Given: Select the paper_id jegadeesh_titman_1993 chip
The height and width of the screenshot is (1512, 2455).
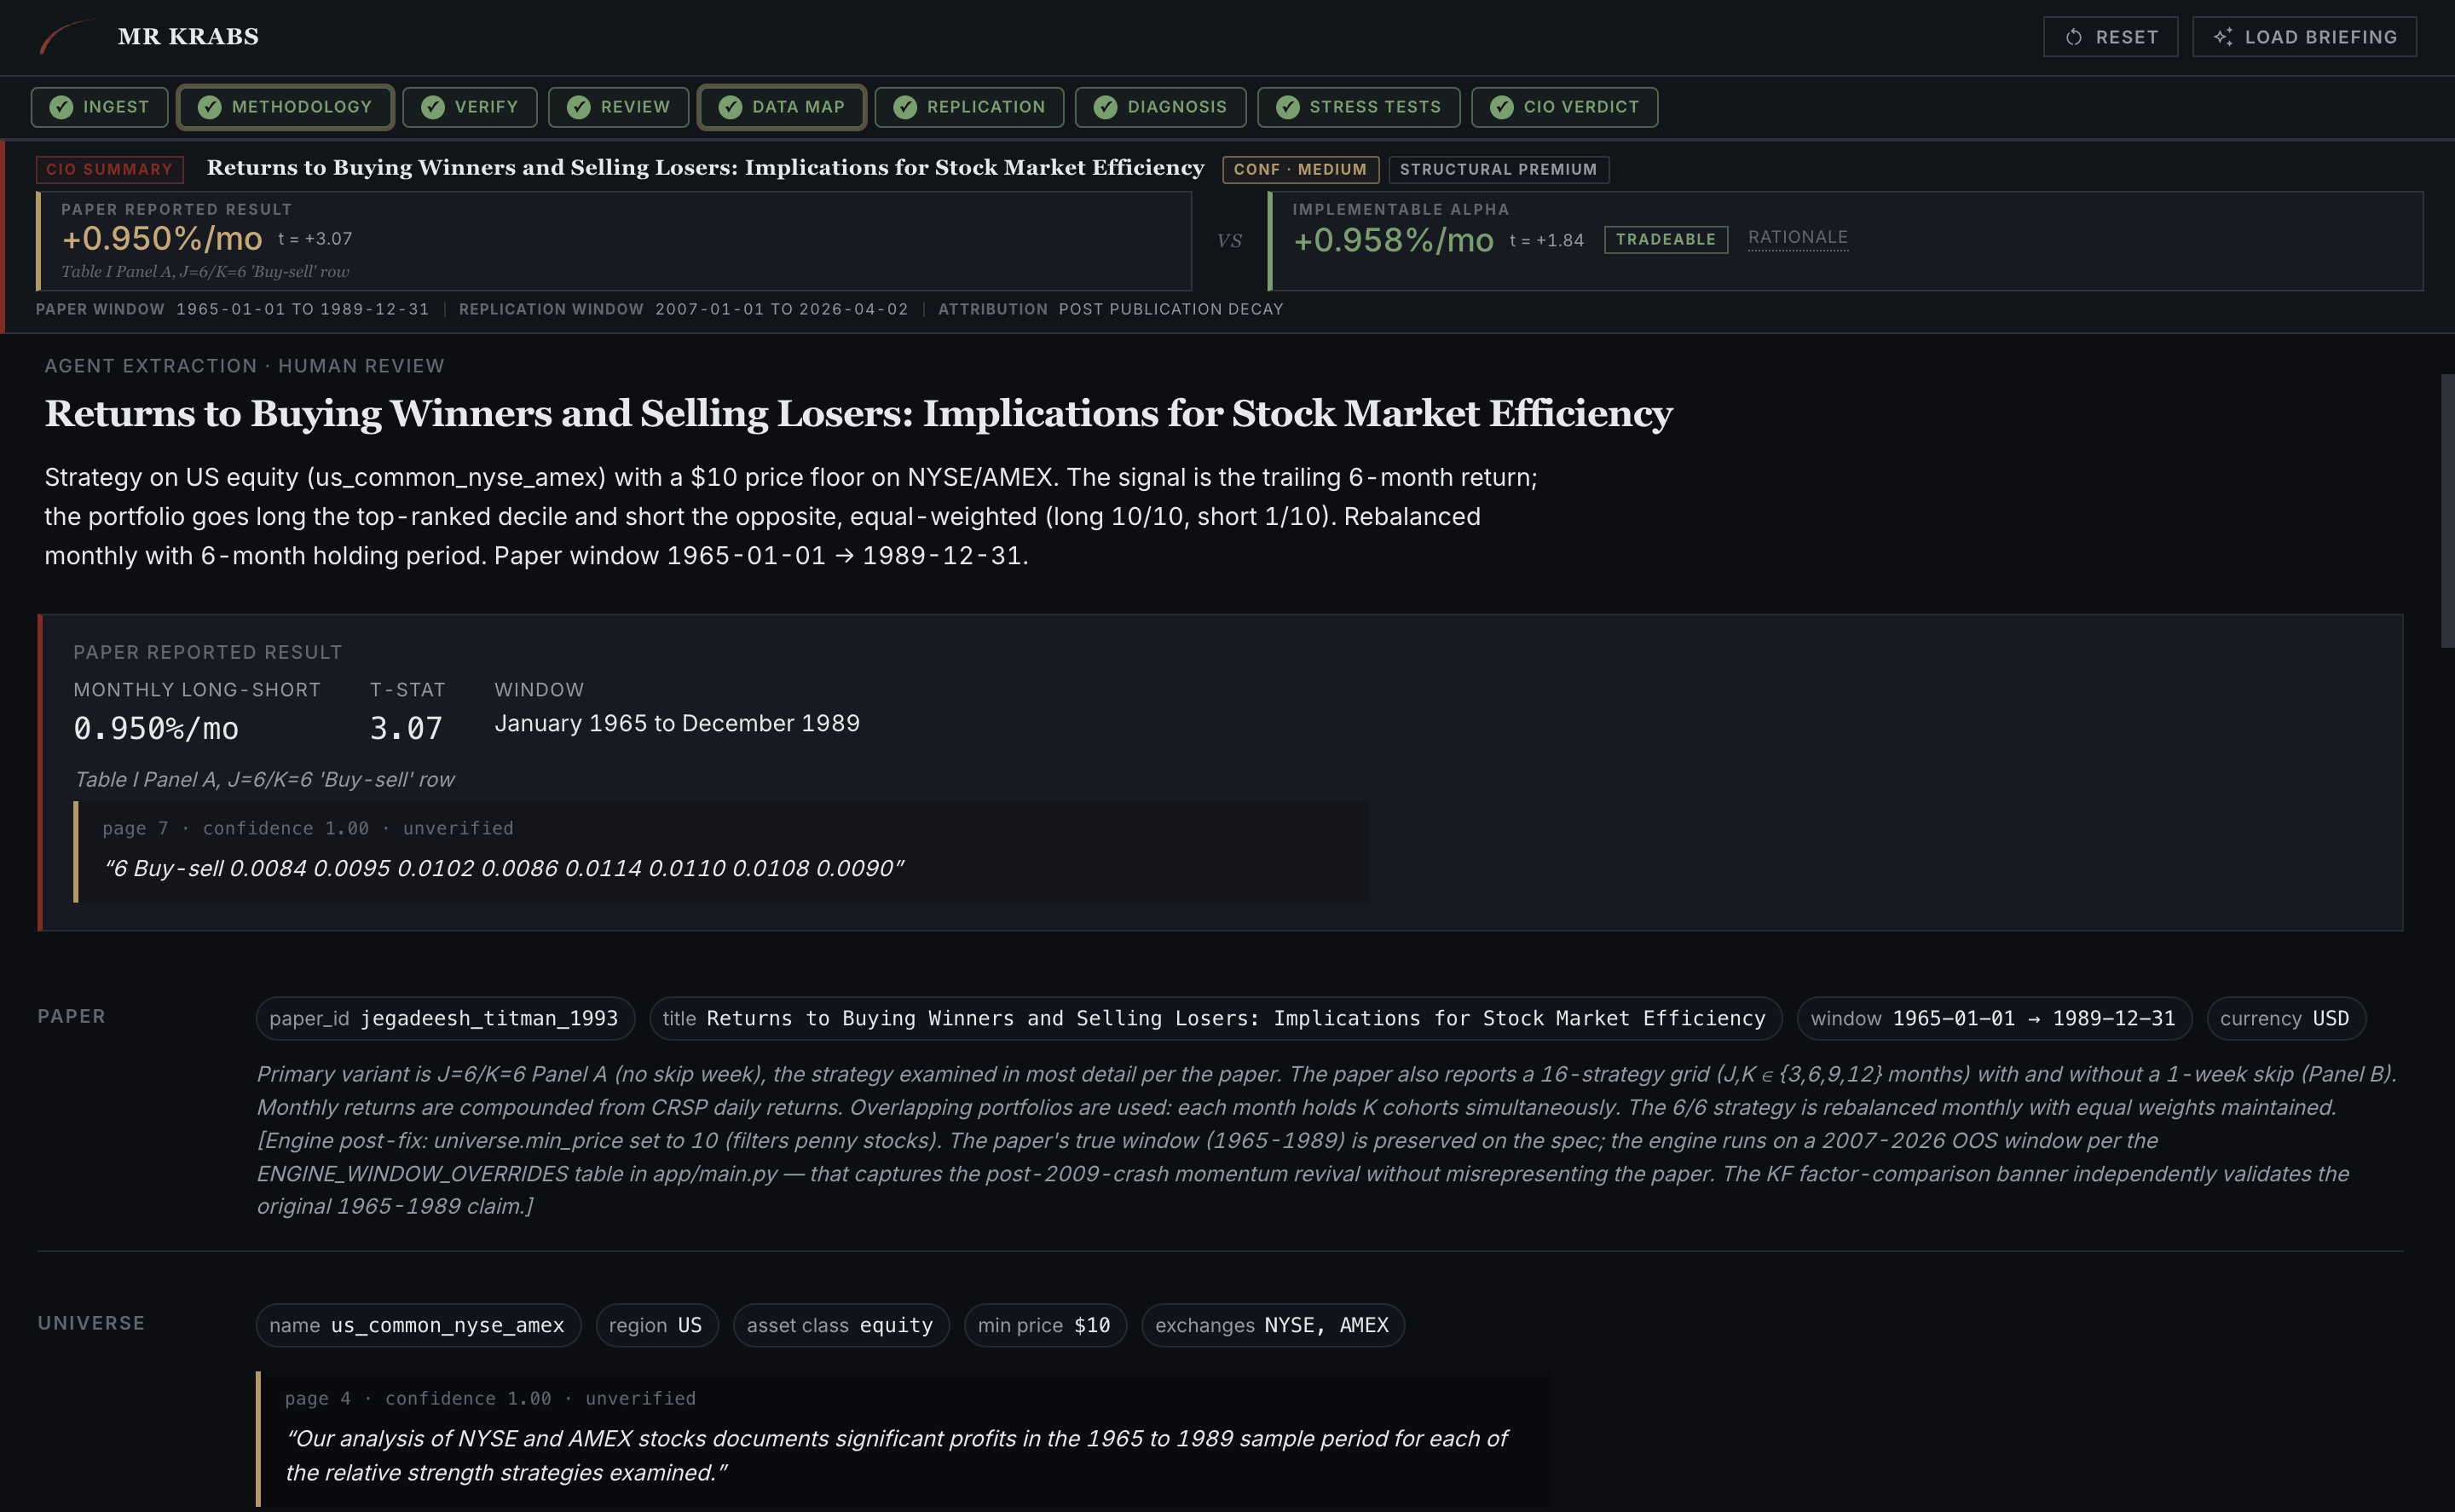Looking at the screenshot, I should coord(444,1018).
